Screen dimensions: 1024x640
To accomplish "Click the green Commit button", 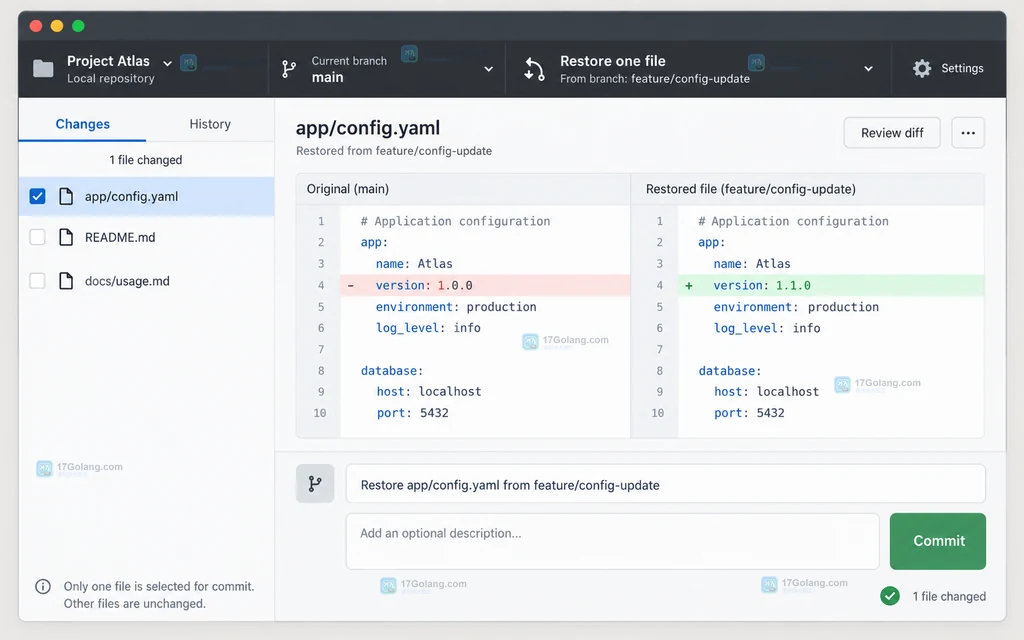I will (x=938, y=541).
